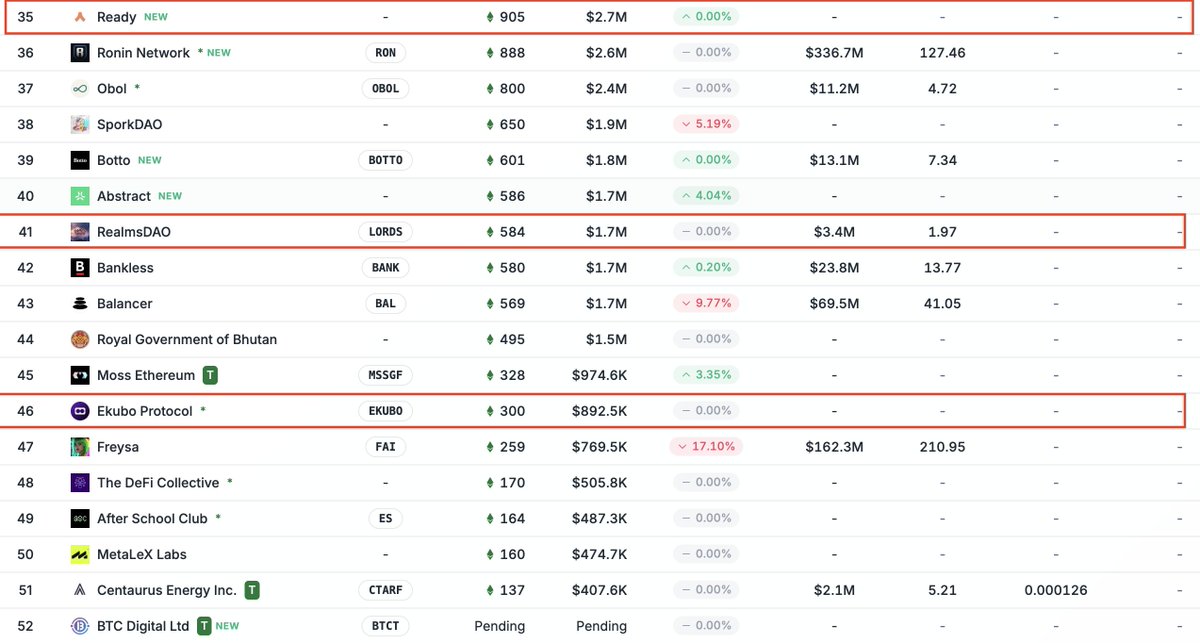Image resolution: width=1200 pixels, height=643 pixels.
Task: Click the 127.46 ratio value
Action: tap(942, 53)
